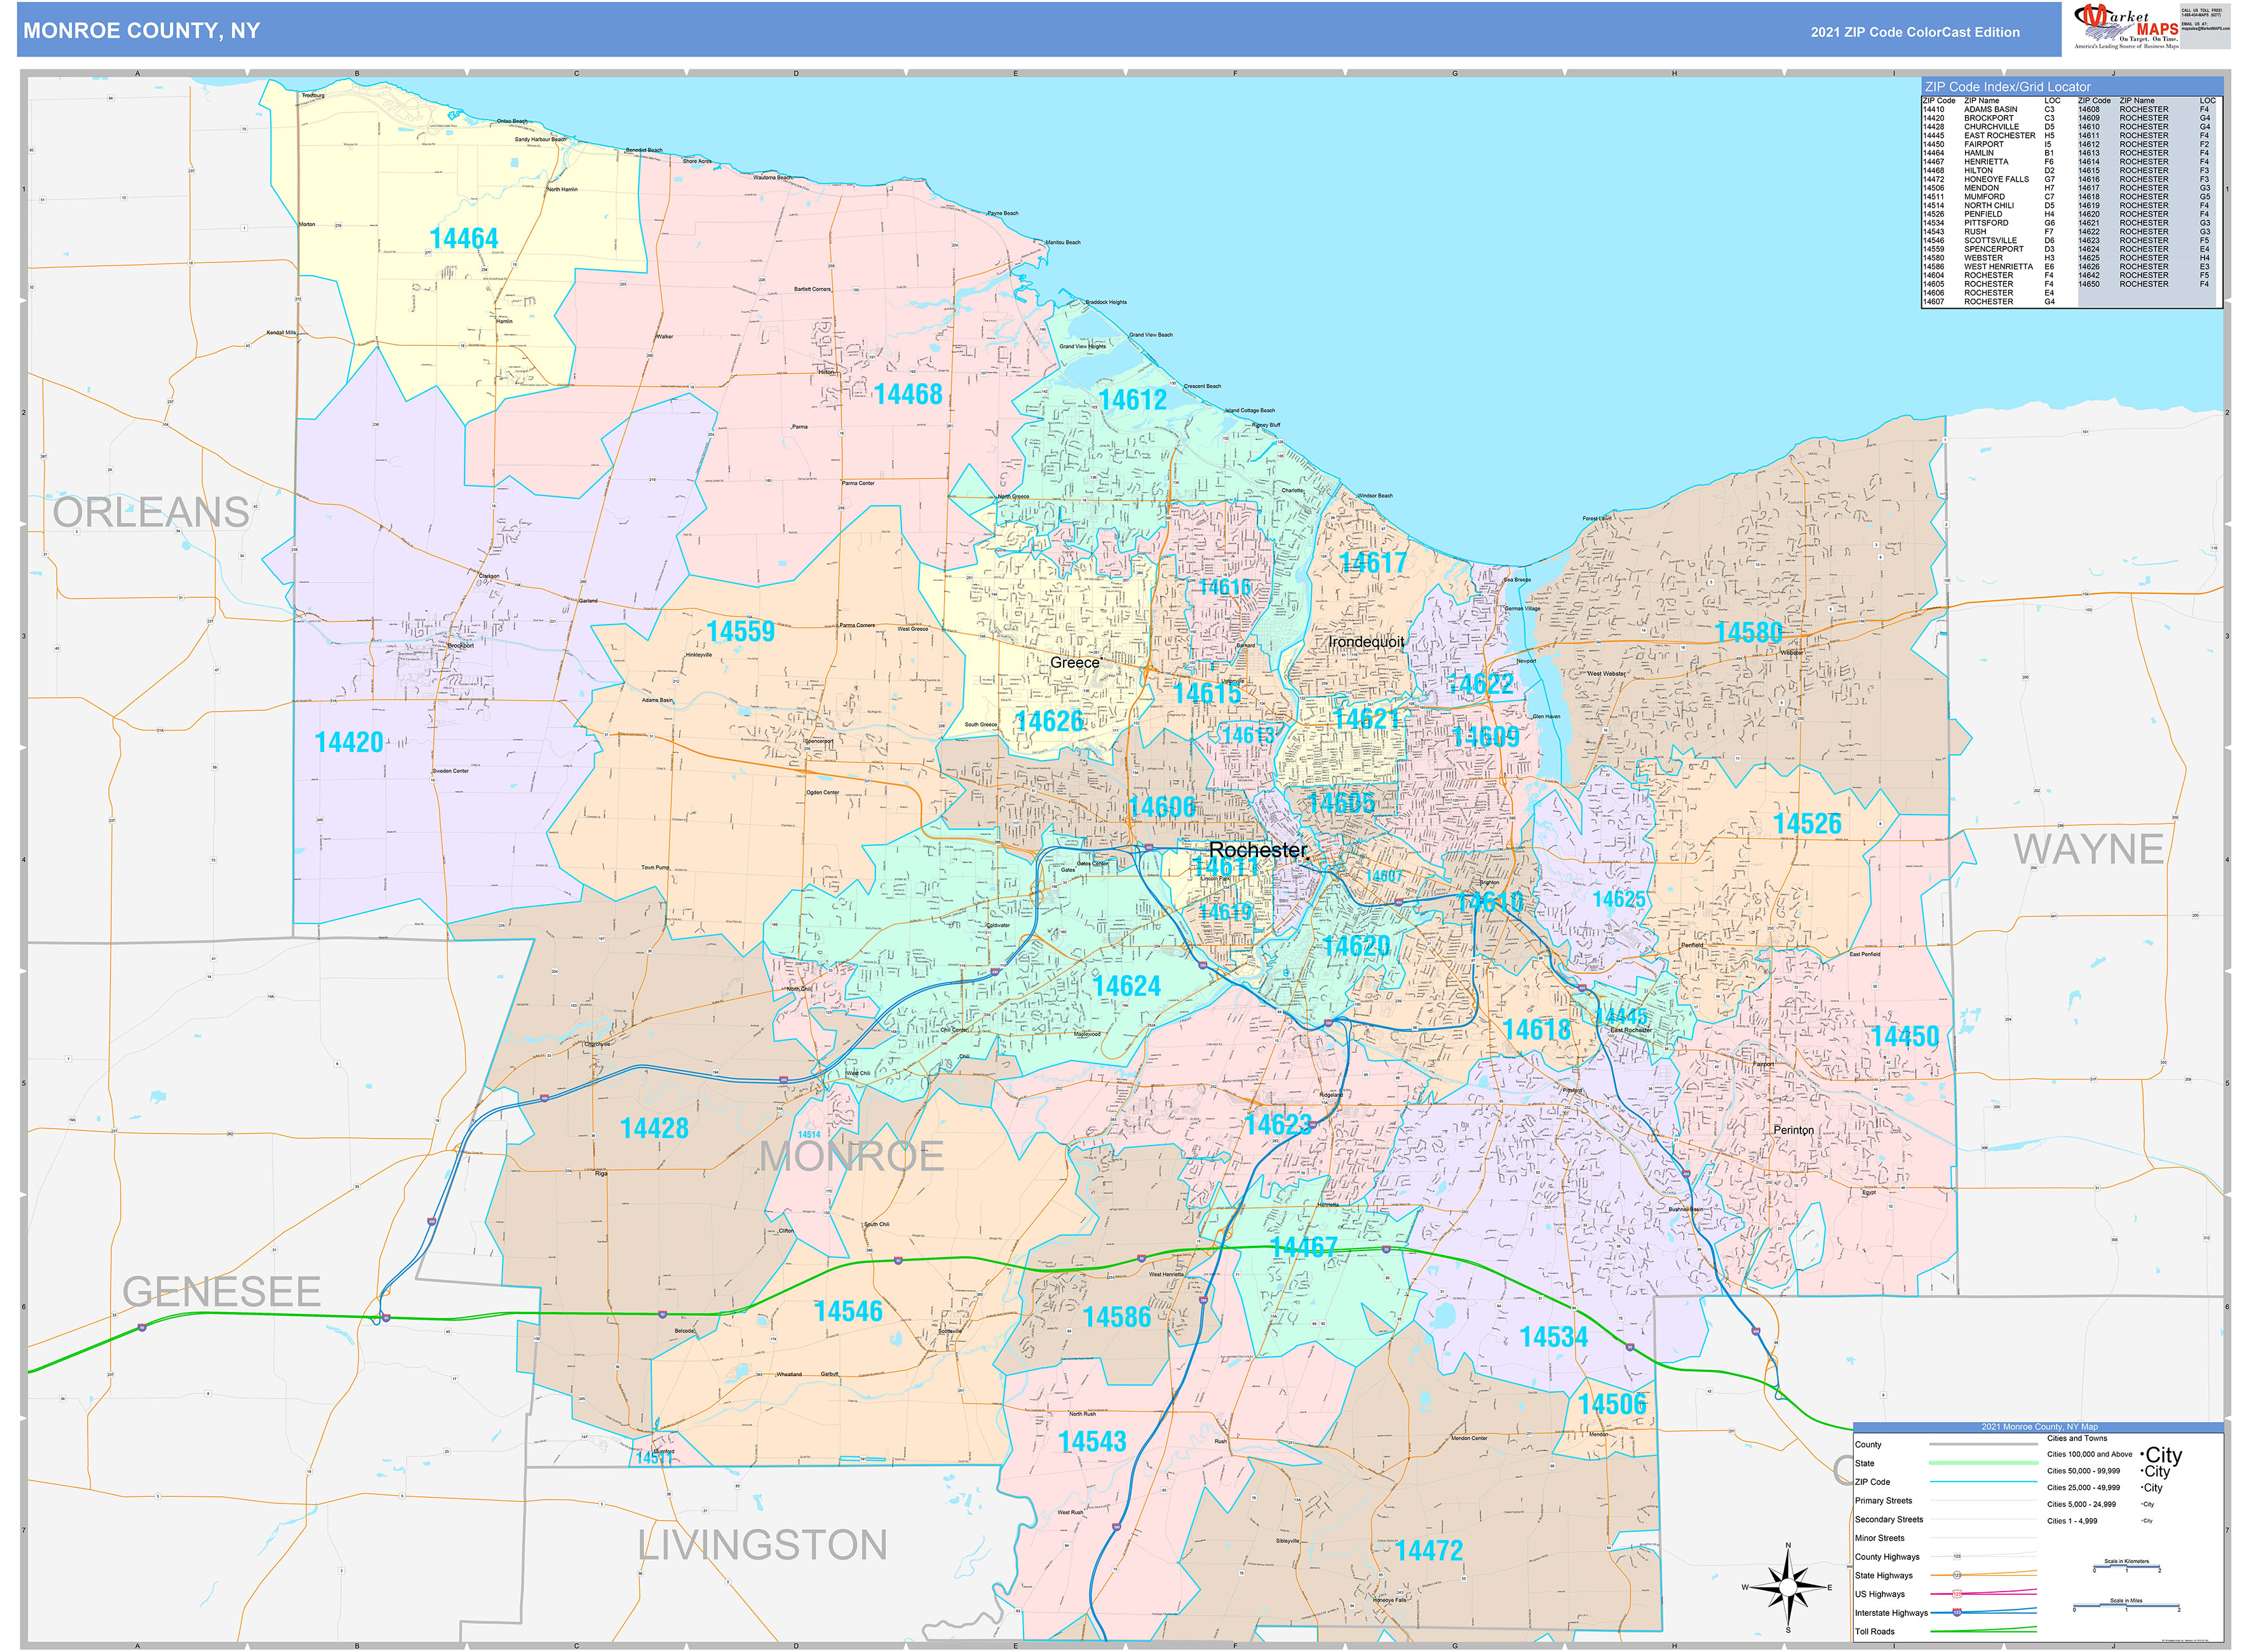Click the large 14617 ZIP label on map

(x=1373, y=563)
